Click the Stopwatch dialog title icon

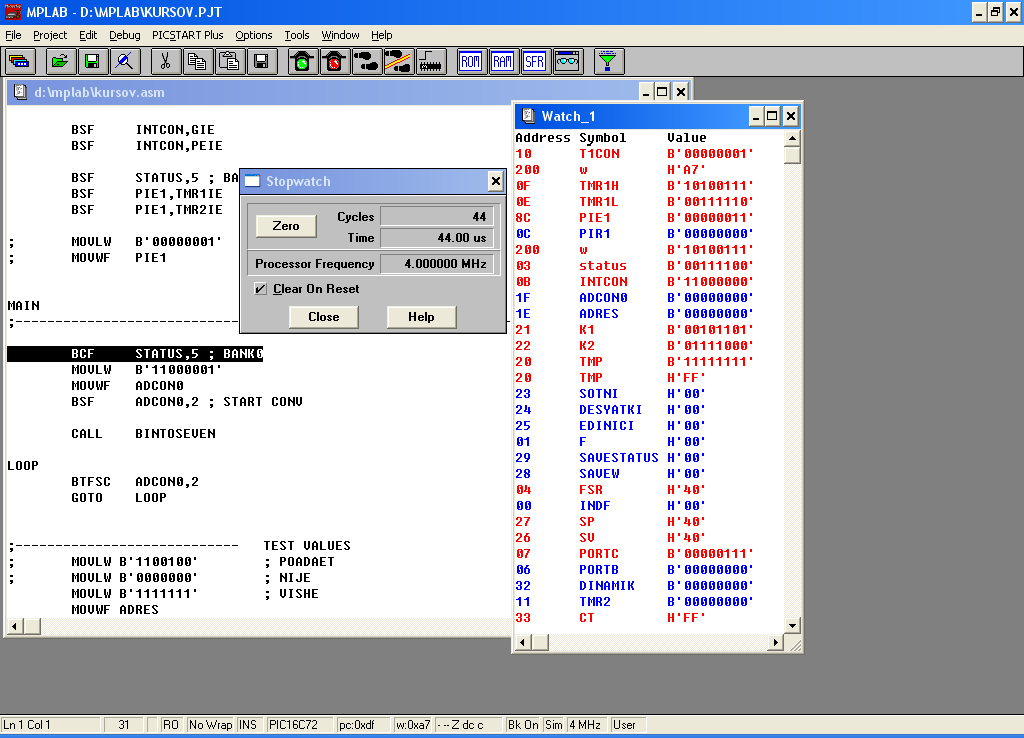pyautogui.click(x=253, y=182)
